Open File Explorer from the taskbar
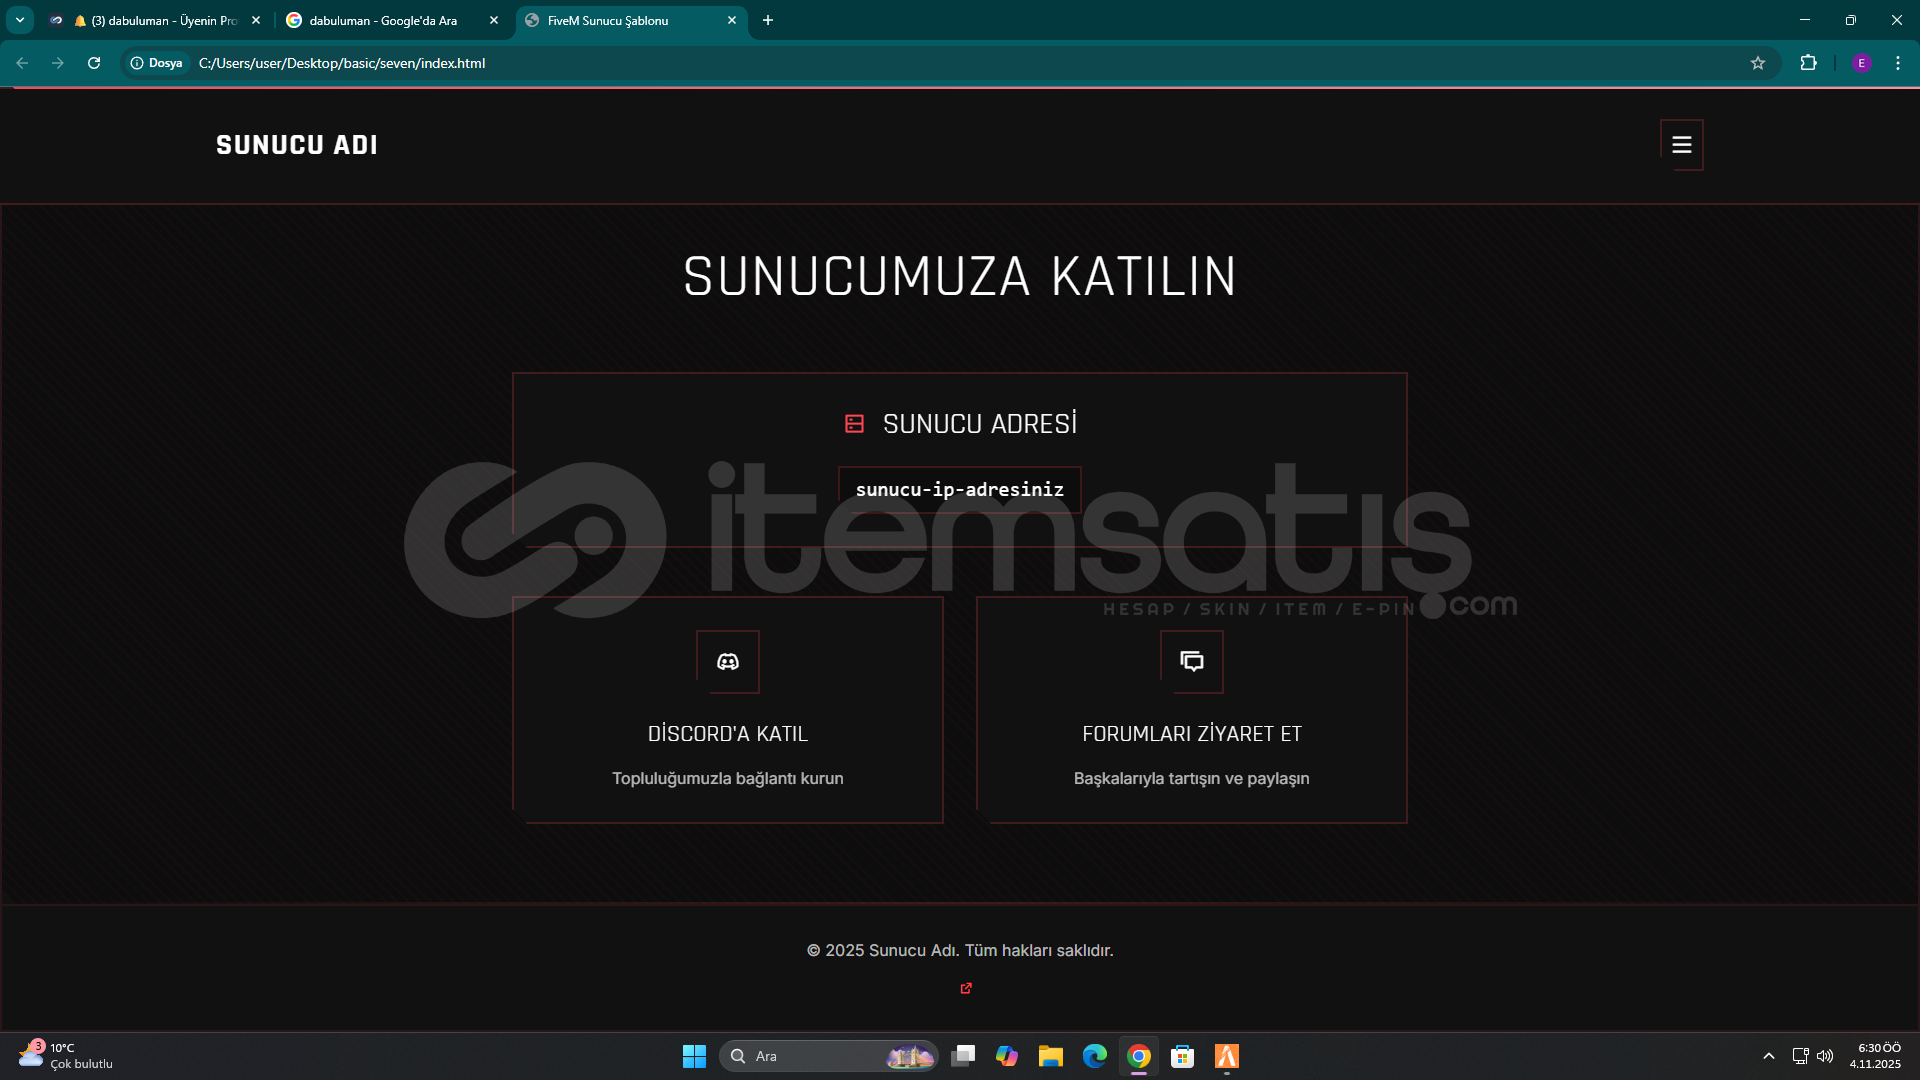 coord(1050,1056)
